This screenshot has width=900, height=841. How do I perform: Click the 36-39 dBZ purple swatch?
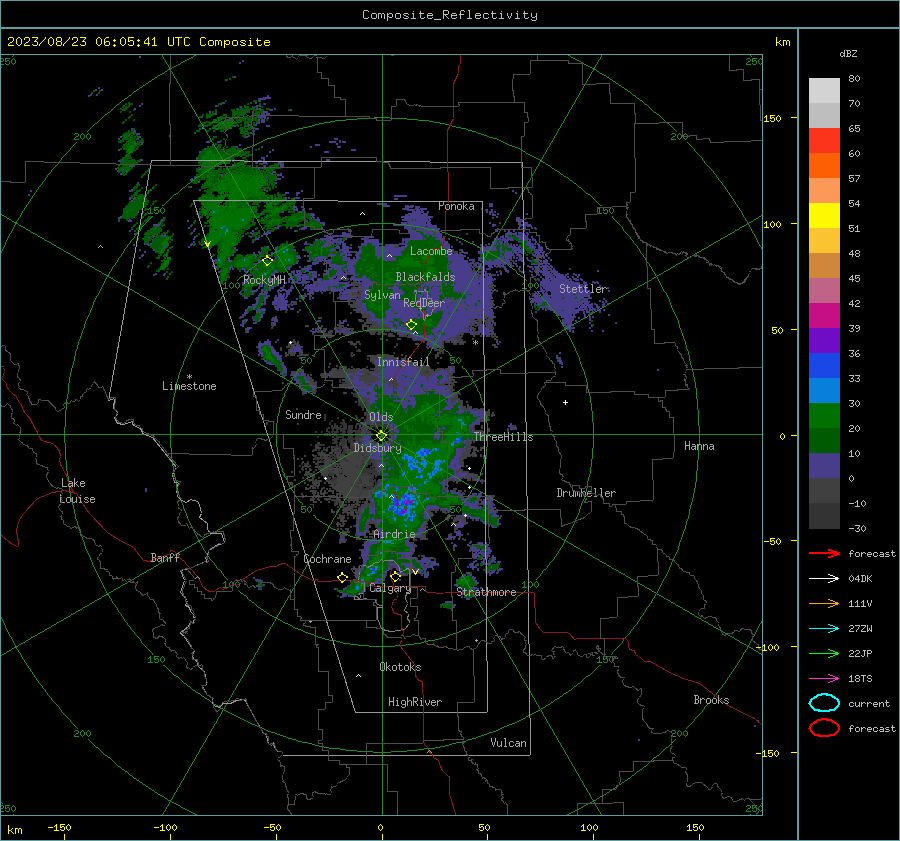[824, 341]
